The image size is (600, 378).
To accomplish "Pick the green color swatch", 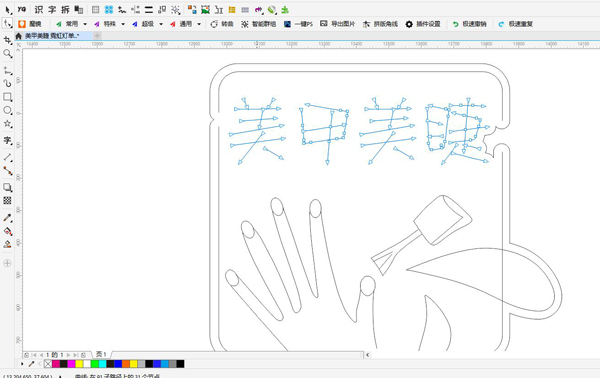I will click(x=95, y=364).
